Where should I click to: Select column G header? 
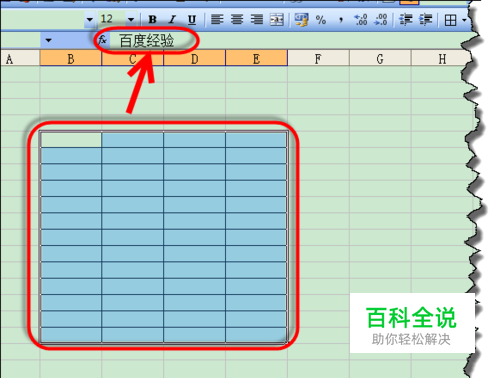coord(380,58)
